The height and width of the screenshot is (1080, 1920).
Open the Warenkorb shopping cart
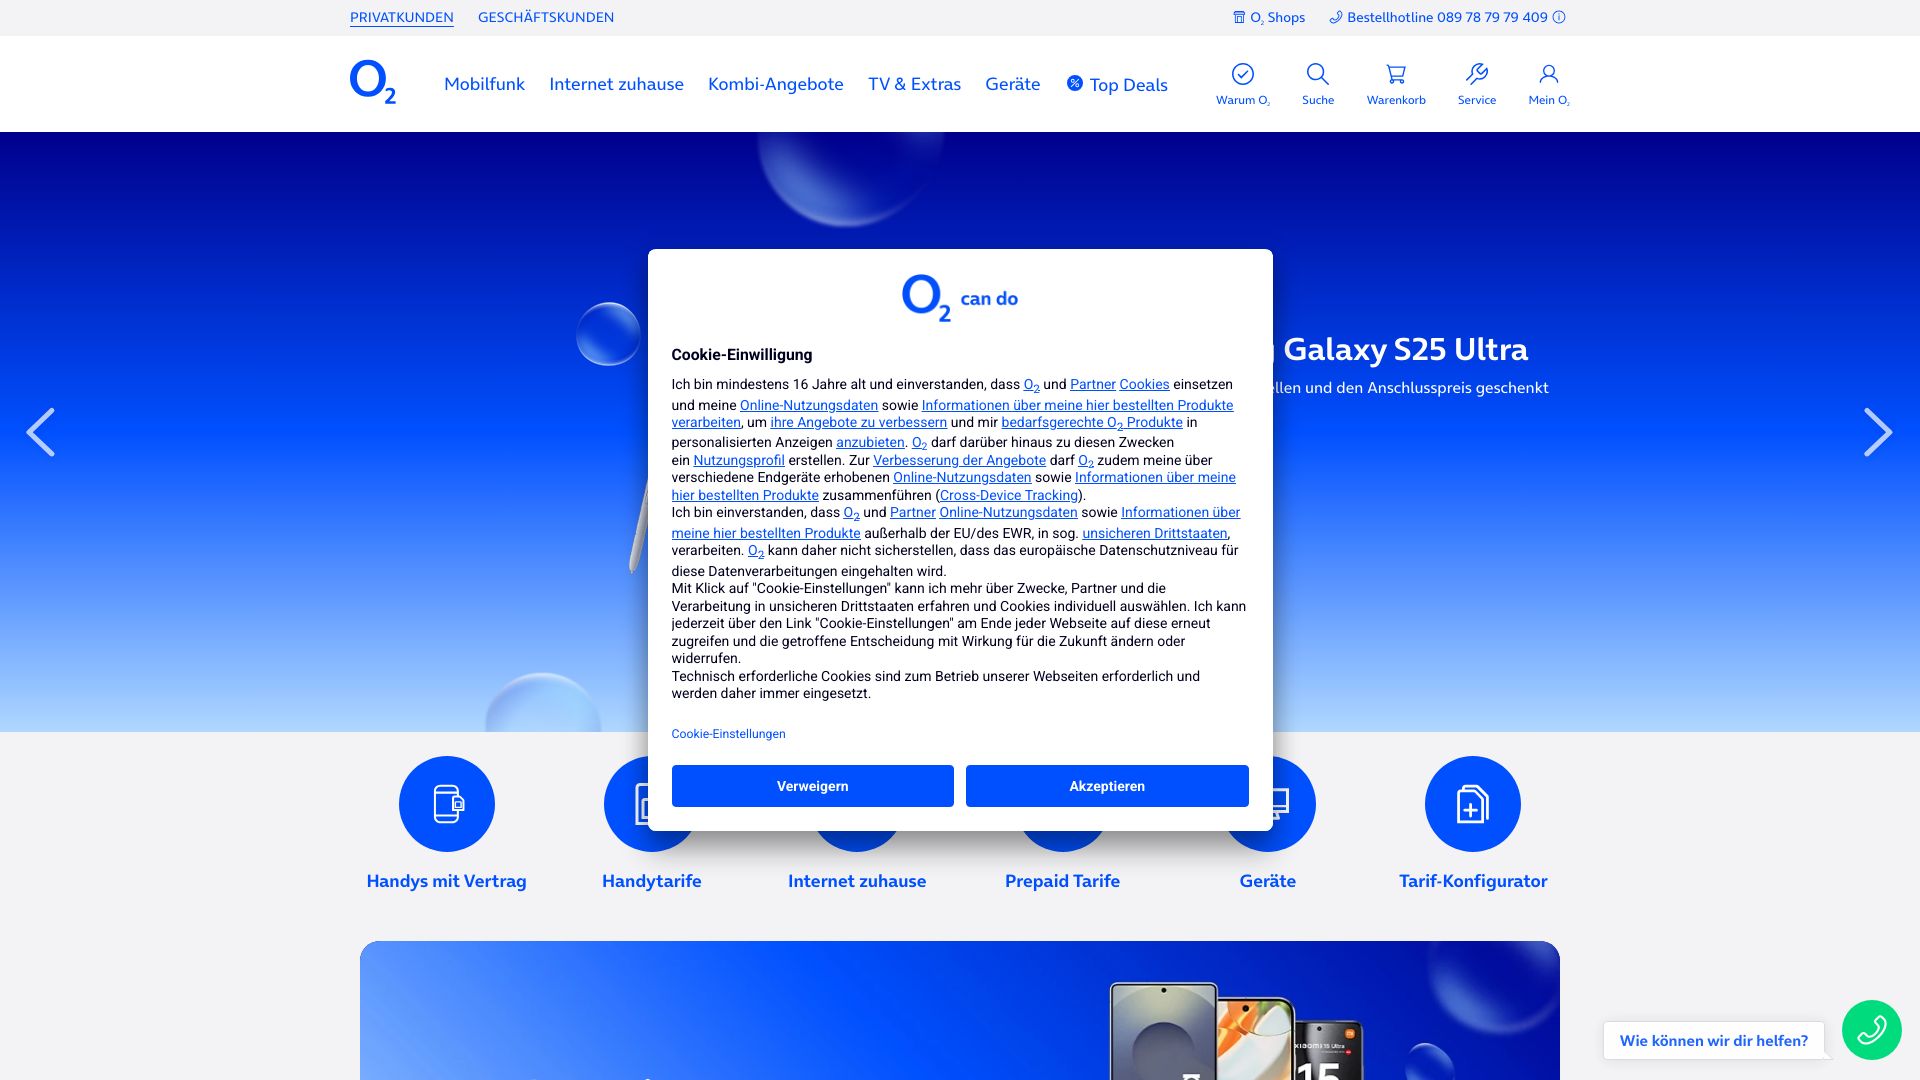[1396, 75]
